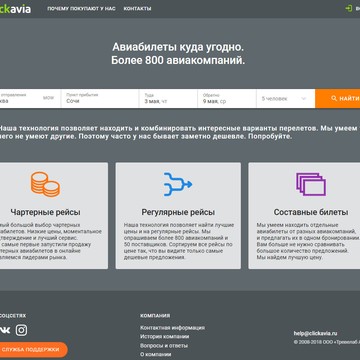The width and height of the screenshot is (360, 360).
Task: Open the 'Туда' date field 3 мая
Action: tap(168, 98)
